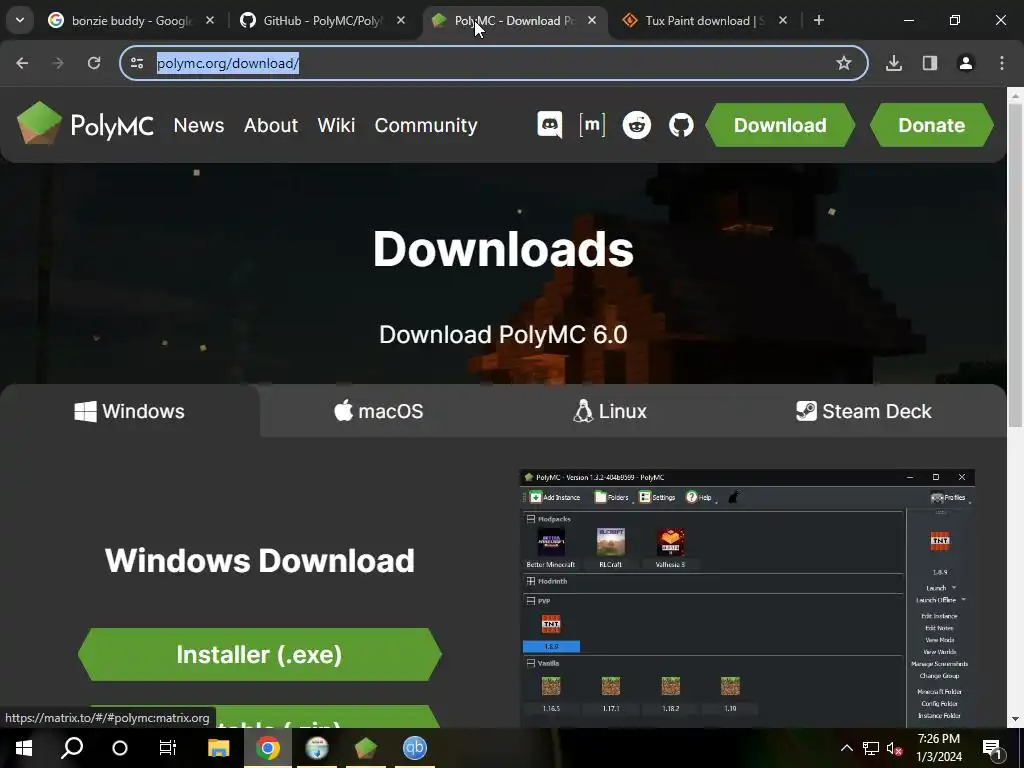Image resolution: width=1024 pixels, height=768 pixels.
Task: Close the PolyMC Download tab
Action: [592, 20]
